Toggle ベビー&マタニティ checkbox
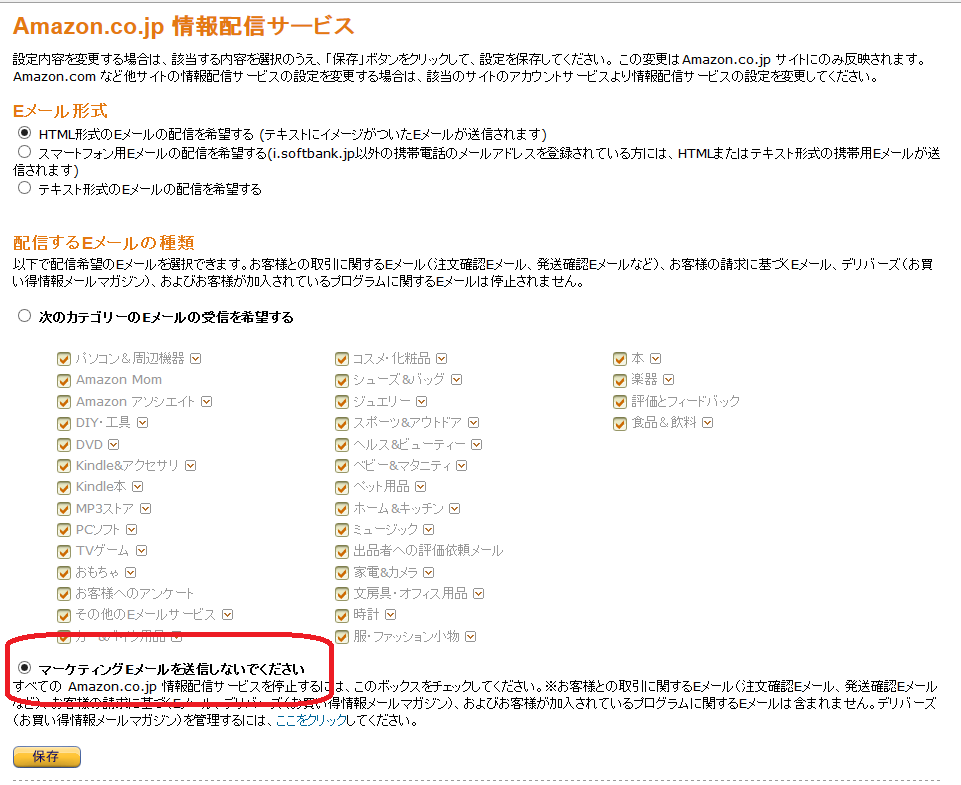 pos(342,466)
